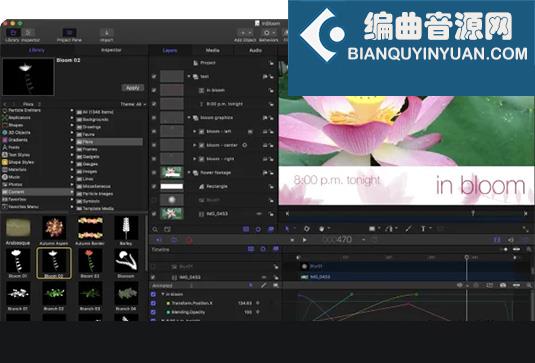Select the Pan hand tool
The image size is (535, 363).
click(x=322, y=229)
